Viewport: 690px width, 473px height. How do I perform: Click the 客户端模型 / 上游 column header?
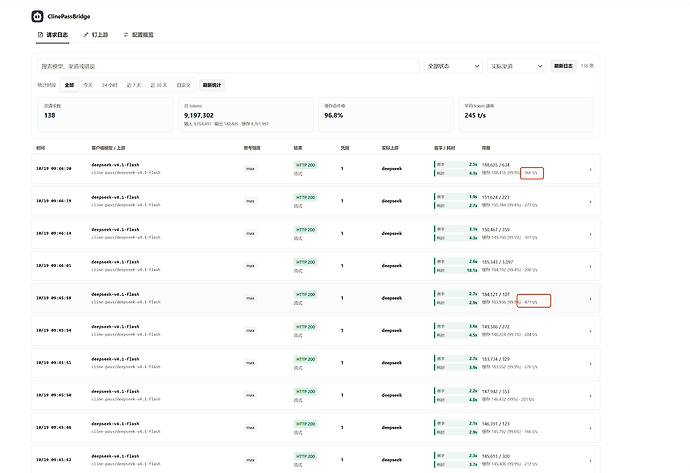click(108, 148)
